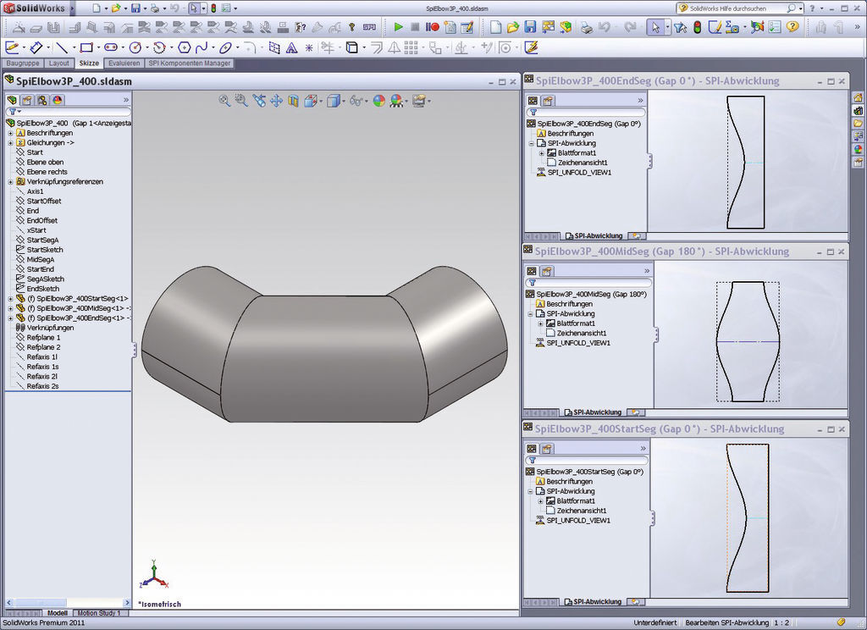Select the Modell tab at bottom
Screen dimensions: 867x630
click(x=57, y=613)
